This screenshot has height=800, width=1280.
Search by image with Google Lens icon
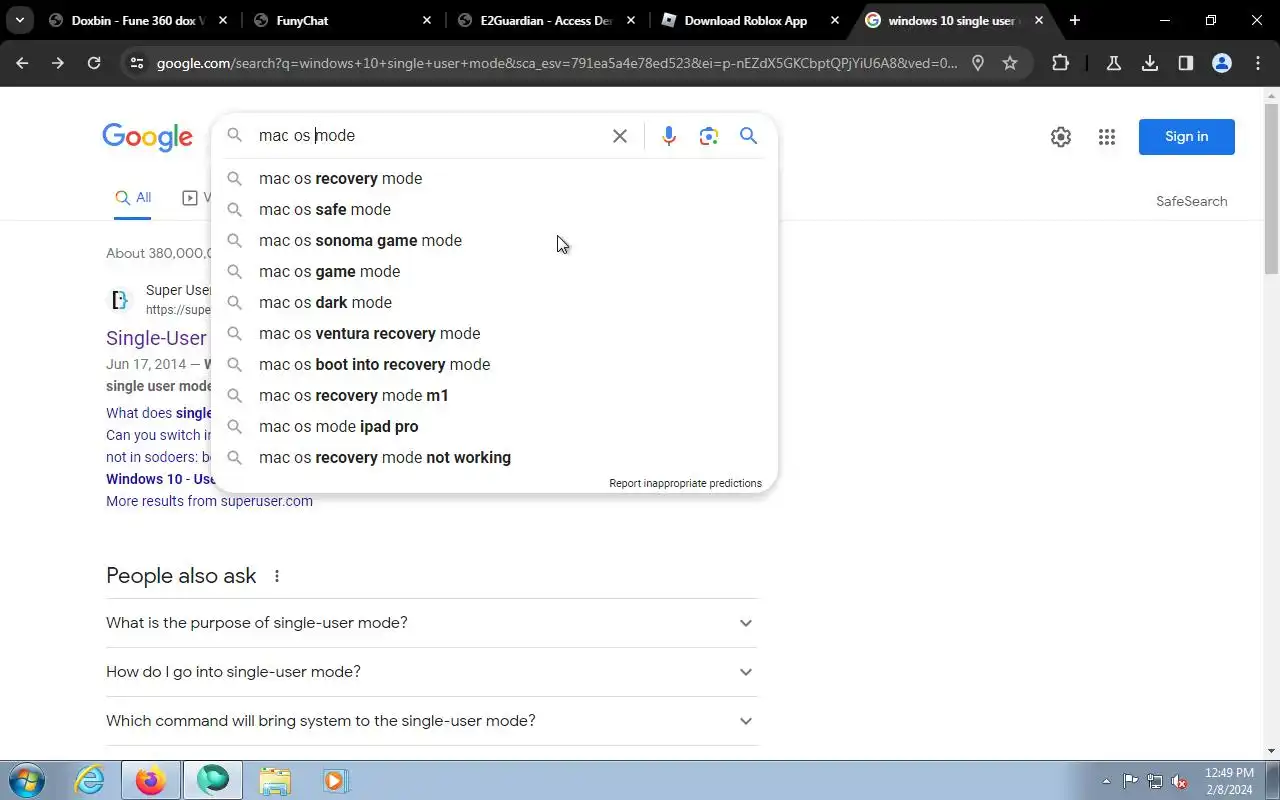click(x=709, y=136)
